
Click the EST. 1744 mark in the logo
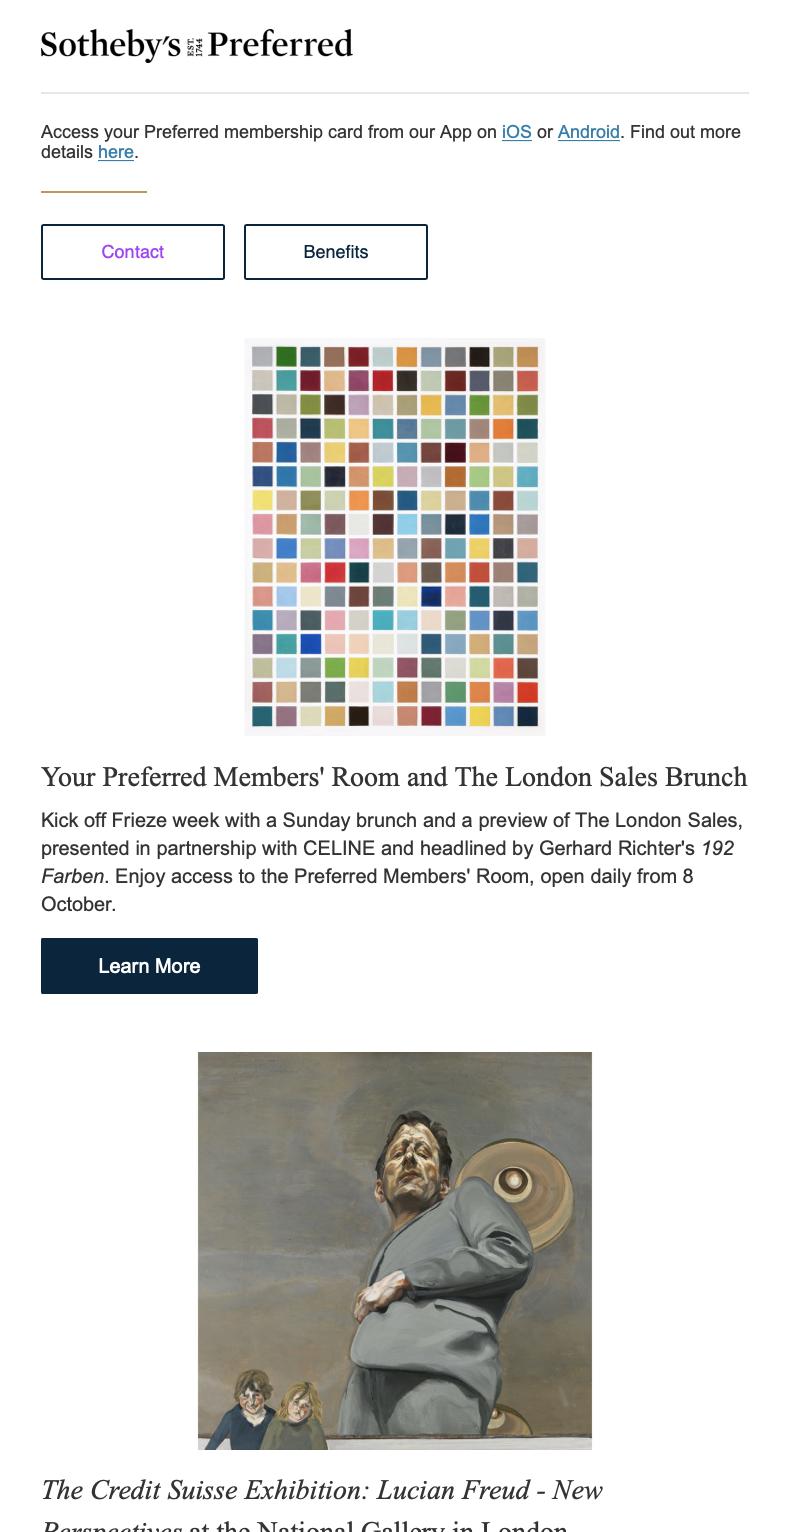tap(195, 47)
